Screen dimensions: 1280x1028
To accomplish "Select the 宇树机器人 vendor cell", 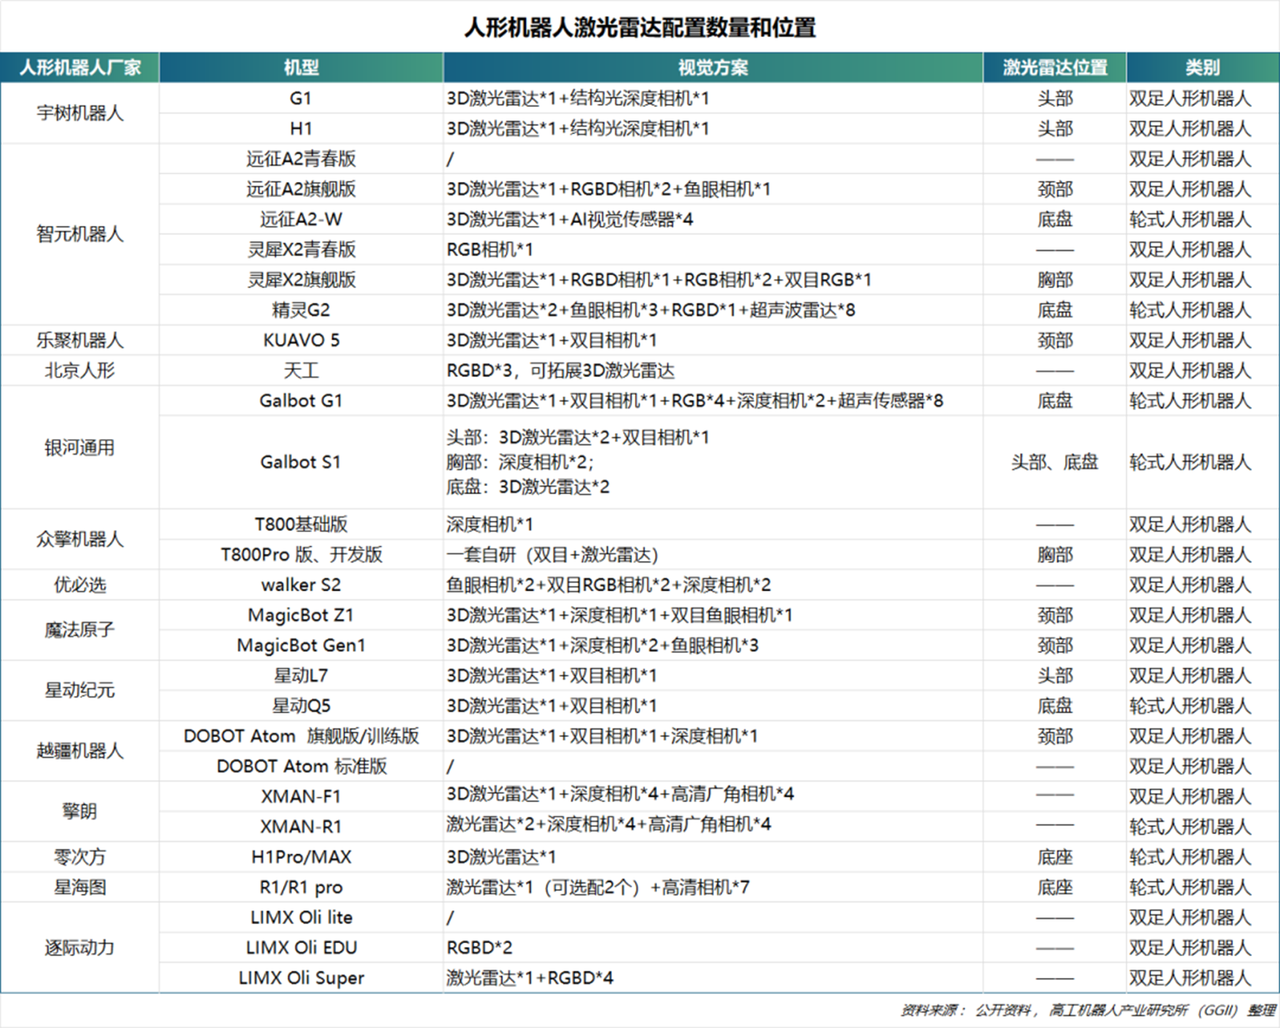I will [81, 113].
